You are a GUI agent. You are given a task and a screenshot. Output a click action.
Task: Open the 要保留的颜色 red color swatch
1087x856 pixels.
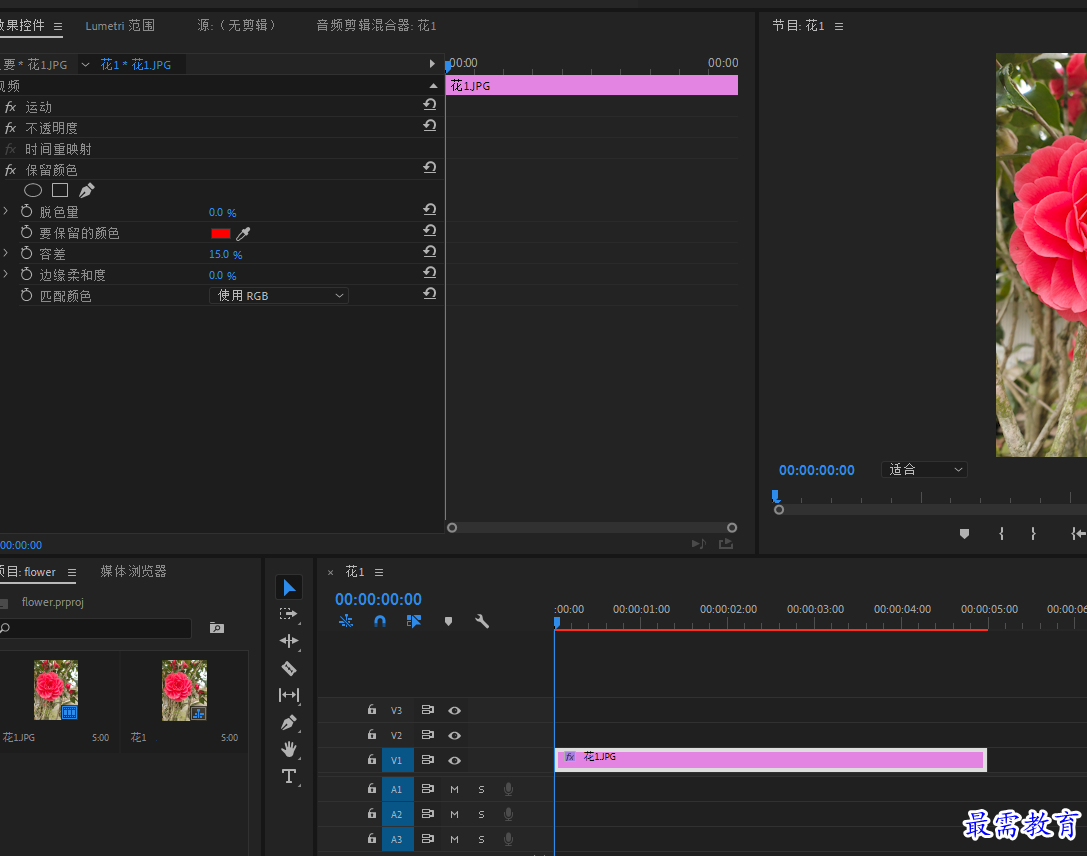click(220, 234)
